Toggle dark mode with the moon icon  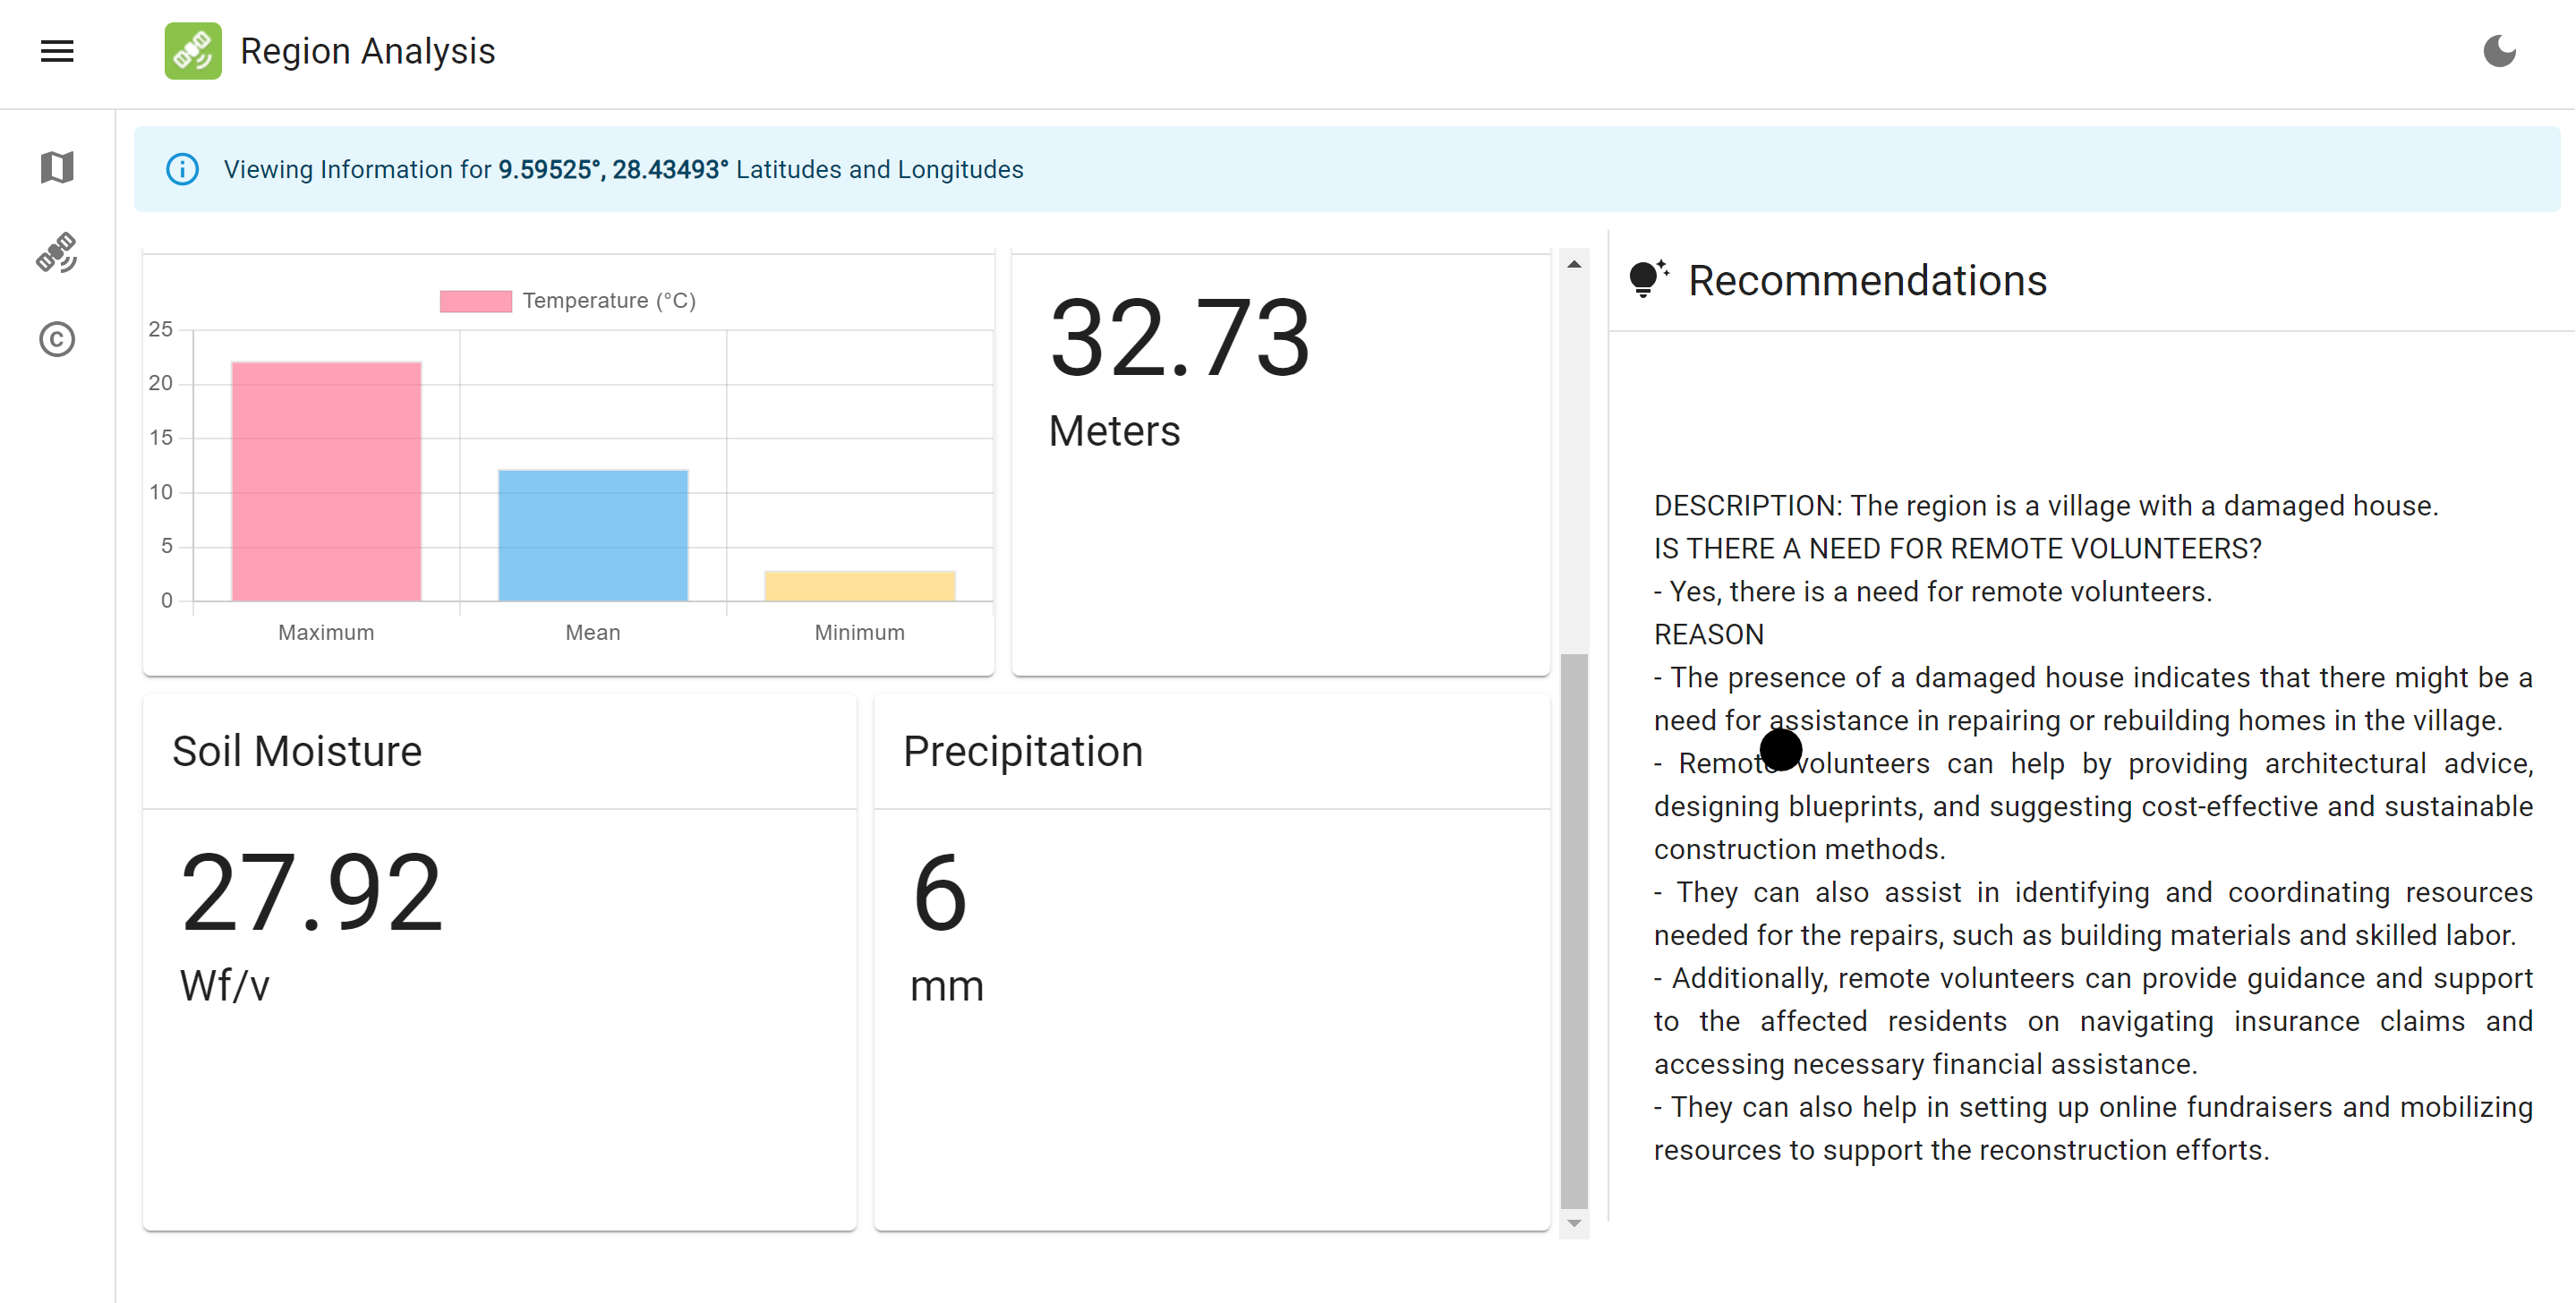[x=2498, y=51]
